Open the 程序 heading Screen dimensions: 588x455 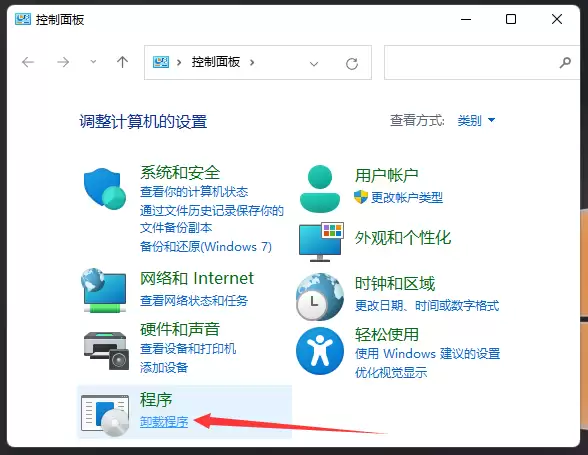tap(156, 399)
